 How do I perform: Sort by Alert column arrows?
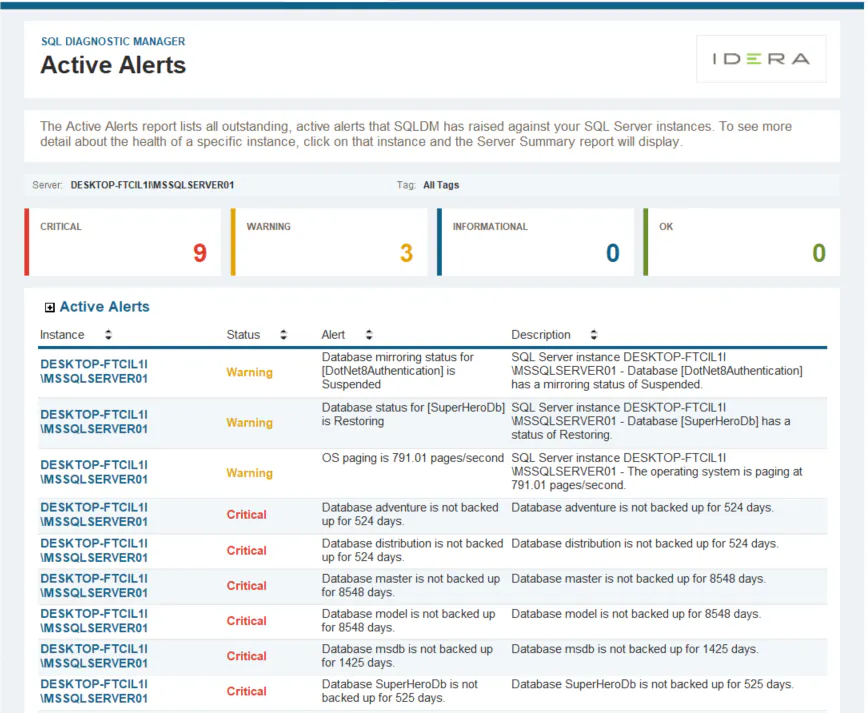pyautogui.click(x=369, y=335)
